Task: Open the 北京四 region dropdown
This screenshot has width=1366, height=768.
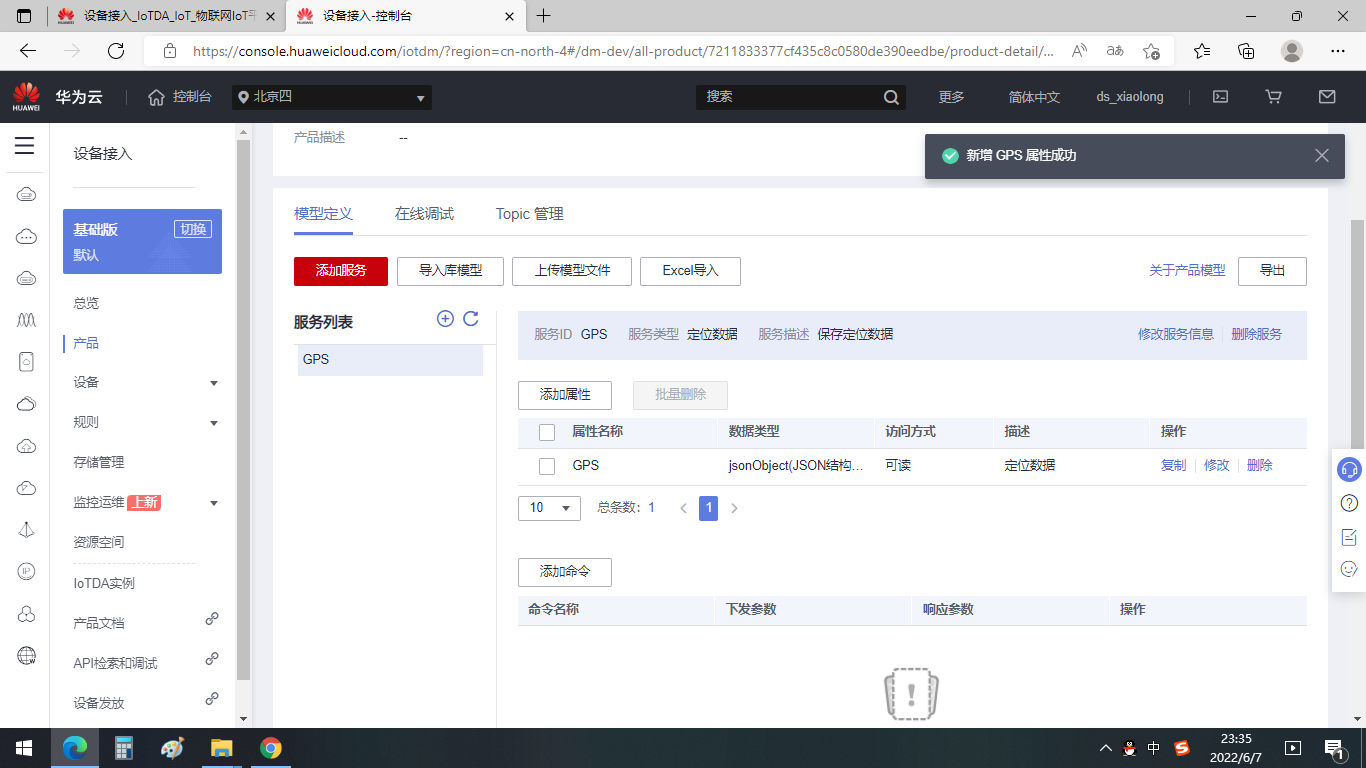Action: coord(332,97)
